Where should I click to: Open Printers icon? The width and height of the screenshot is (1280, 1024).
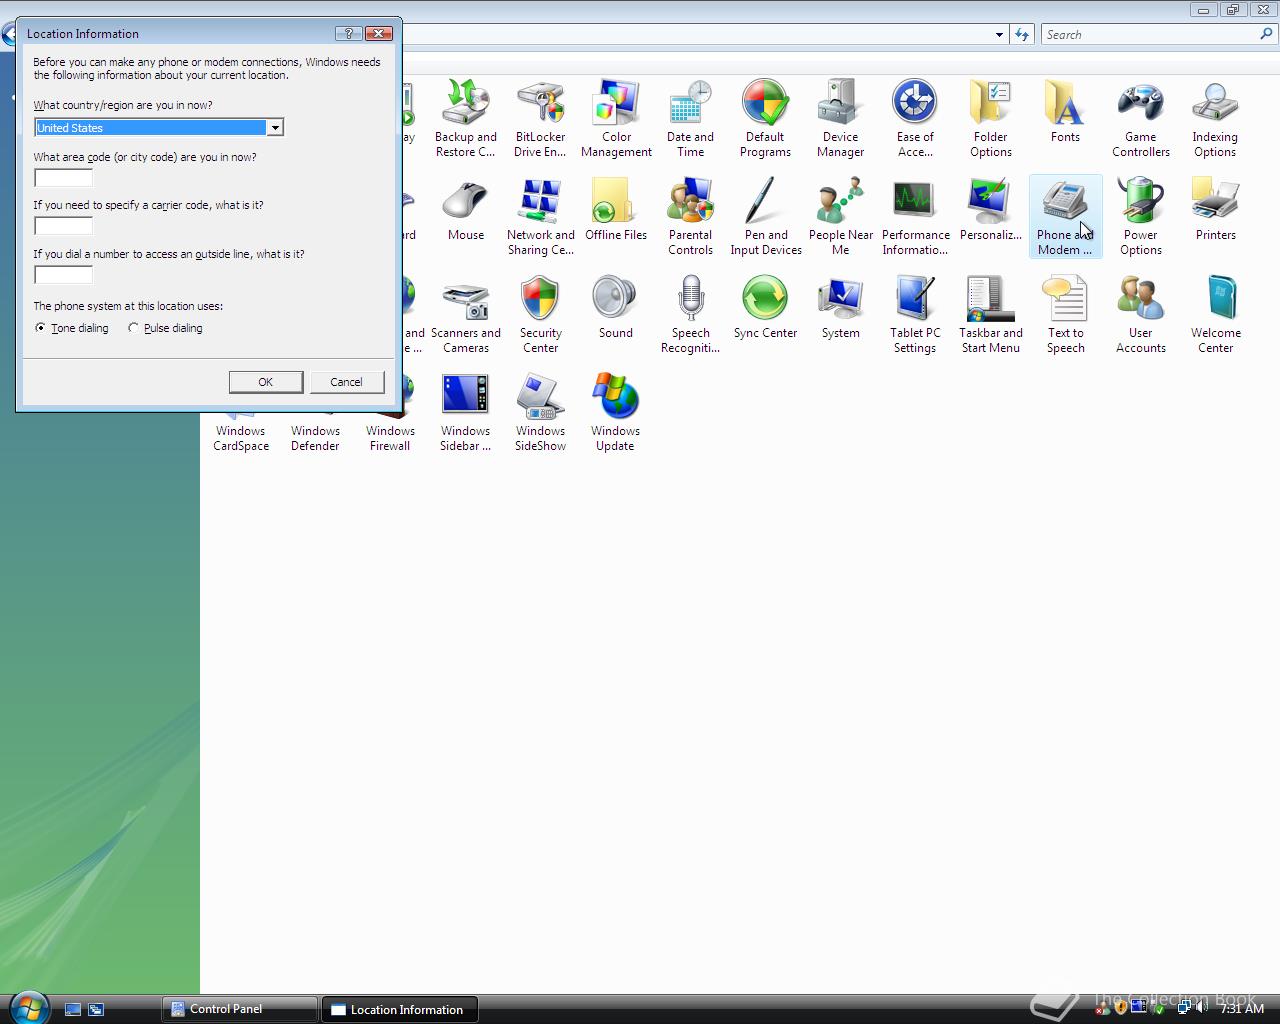pyautogui.click(x=1215, y=209)
